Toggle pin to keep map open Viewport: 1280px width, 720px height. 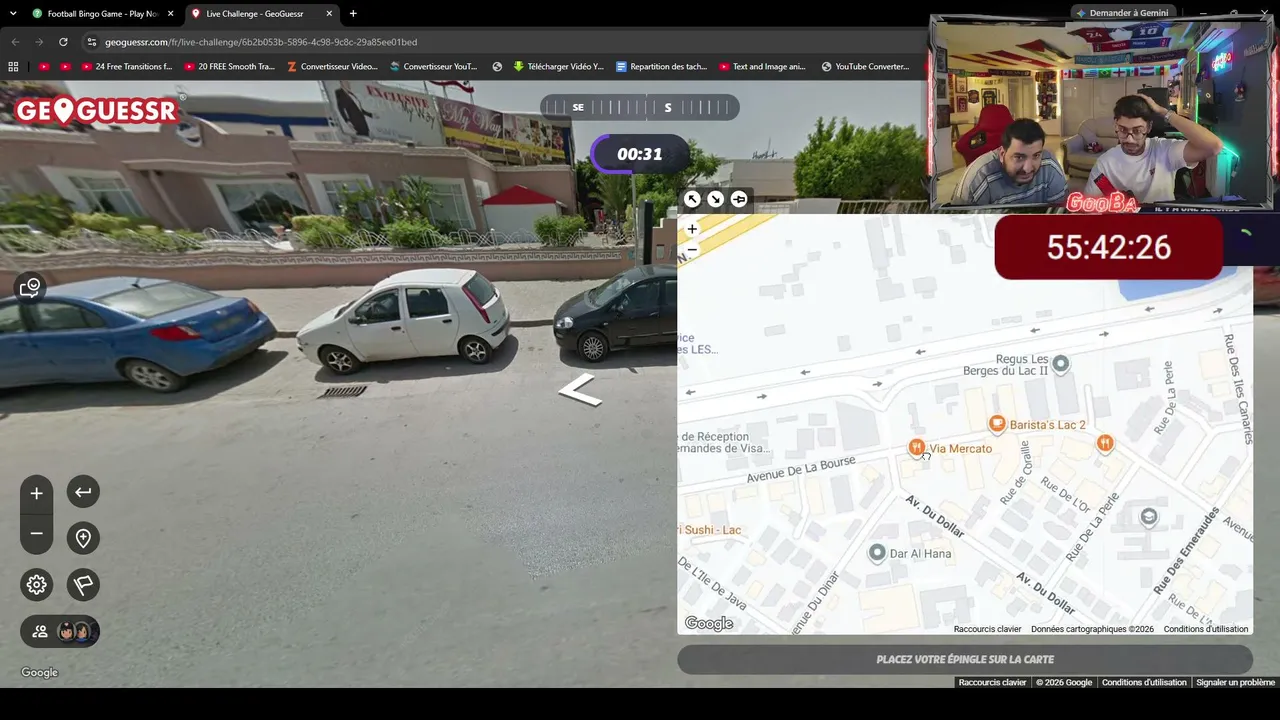pyautogui.click(x=739, y=199)
